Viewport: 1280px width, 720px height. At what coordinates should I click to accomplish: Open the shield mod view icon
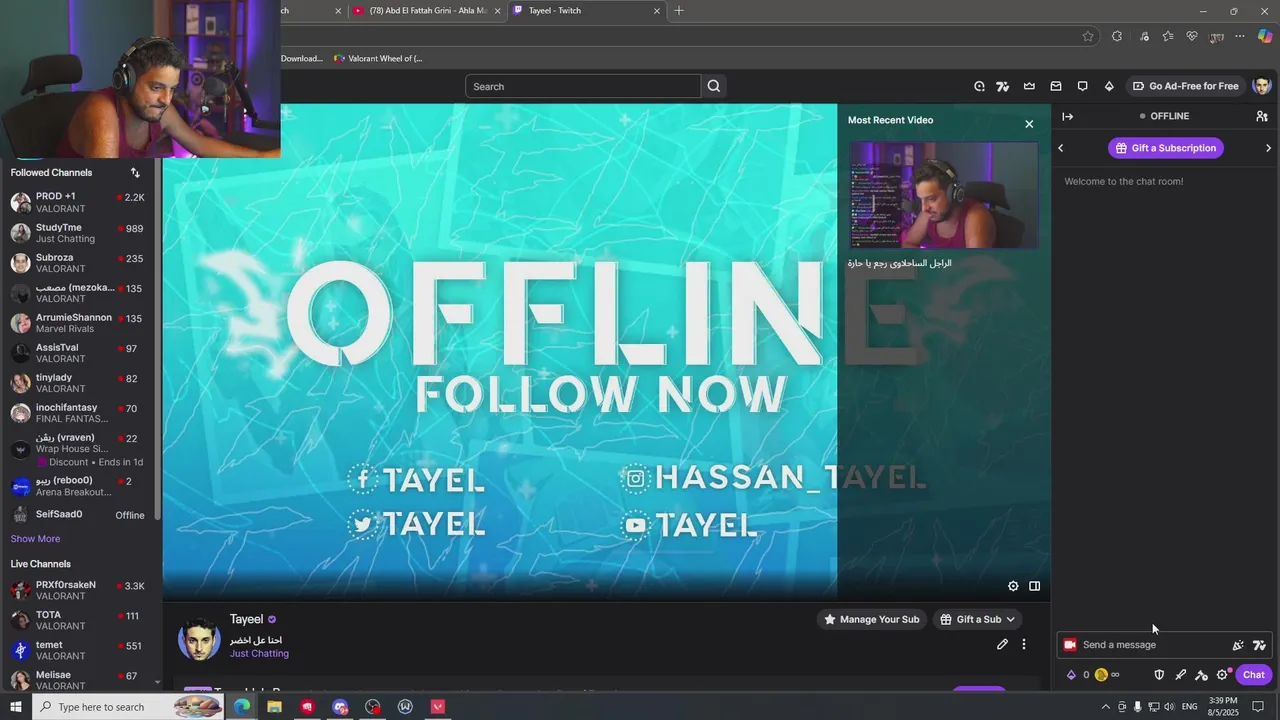(x=1159, y=675)
